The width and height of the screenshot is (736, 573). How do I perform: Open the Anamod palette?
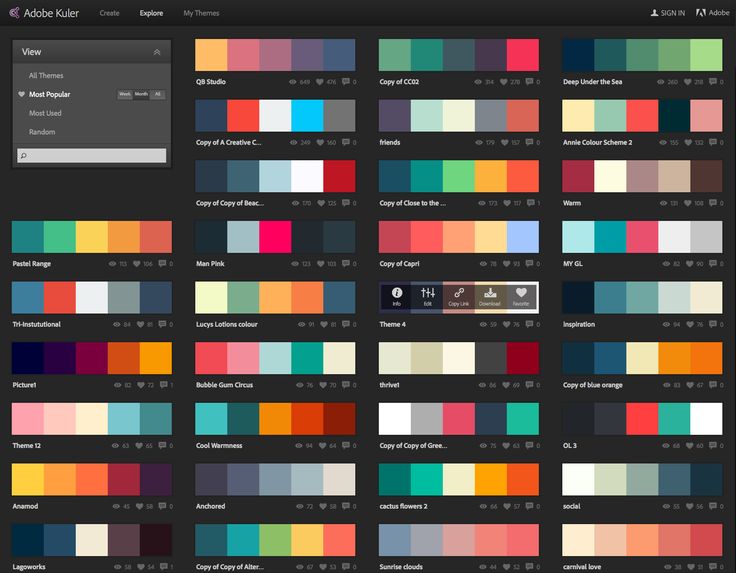(x=92, y=479)
